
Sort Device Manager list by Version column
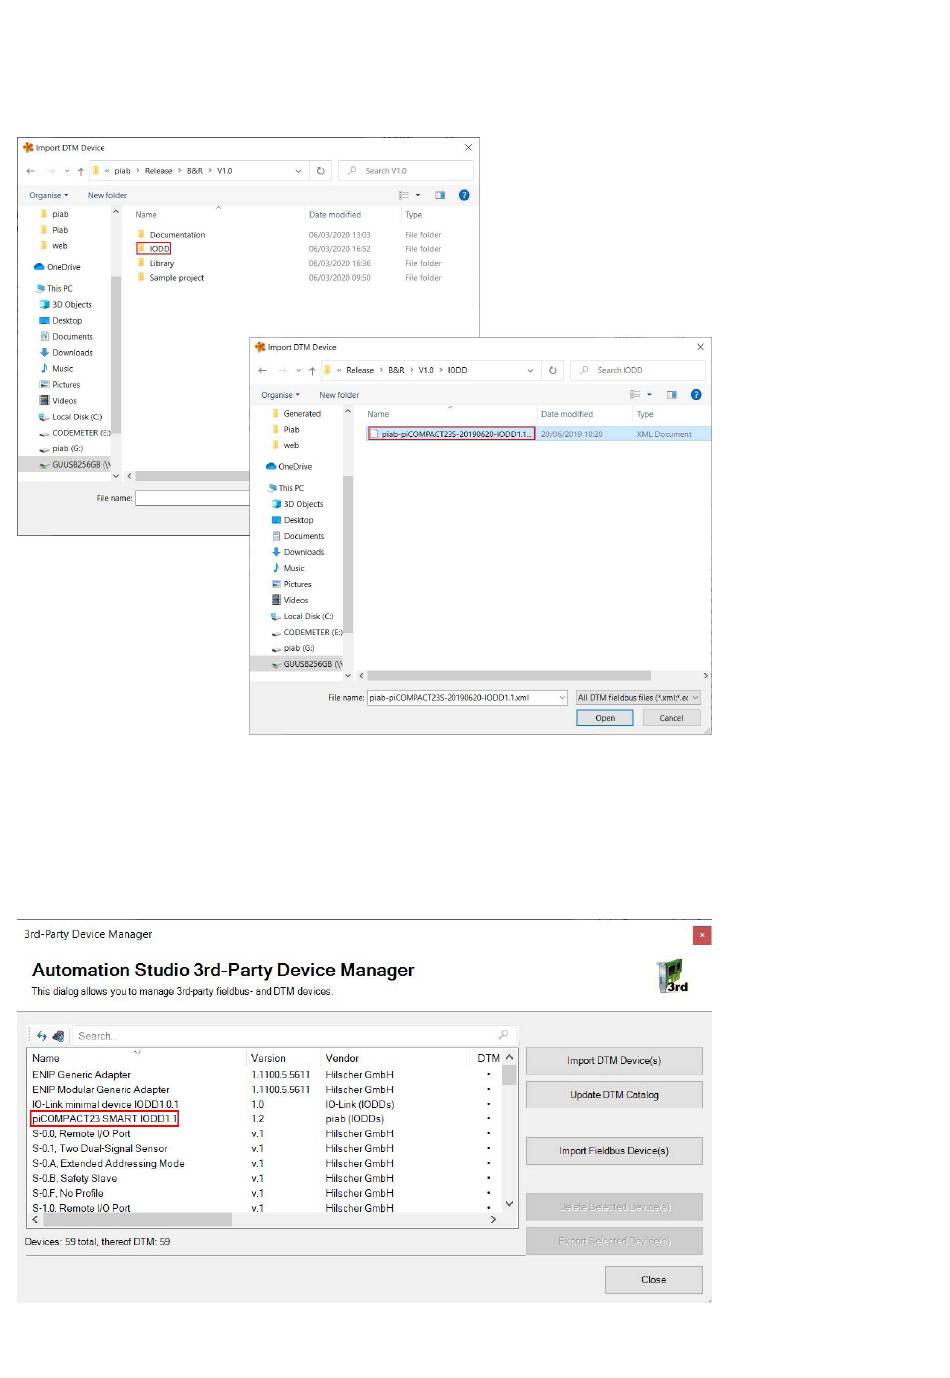click(x=268, y=1058)
